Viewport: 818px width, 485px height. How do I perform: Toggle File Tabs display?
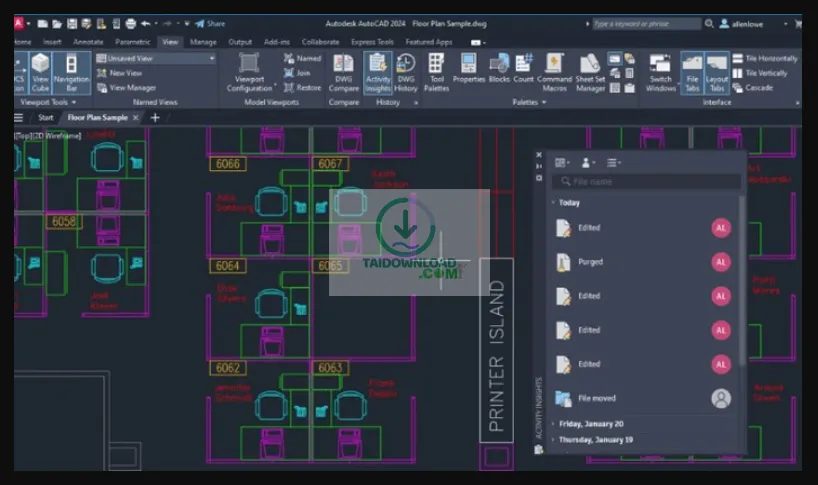692,72
